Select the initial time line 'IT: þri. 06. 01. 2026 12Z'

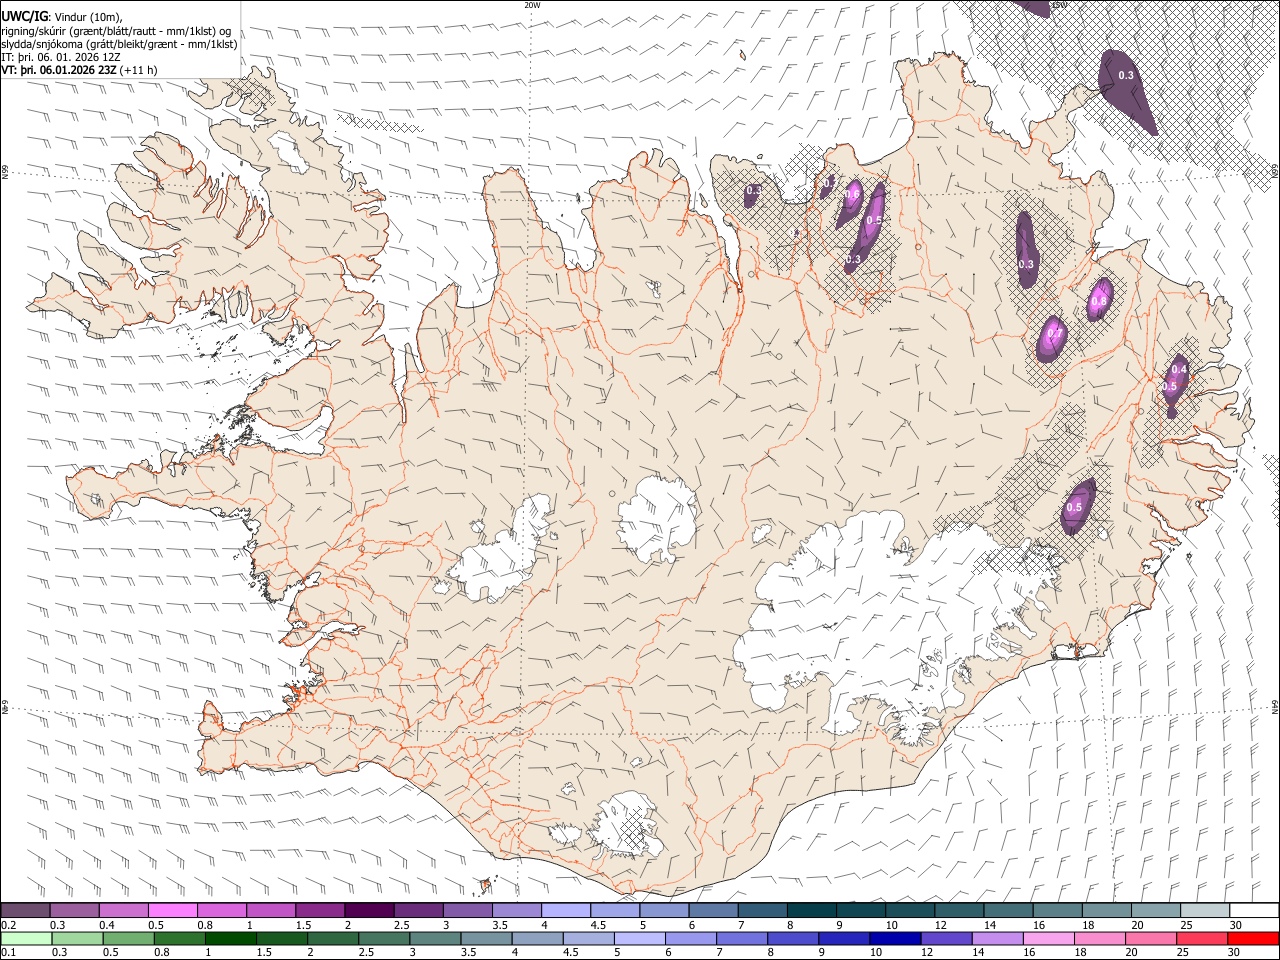tap(62, 57)
